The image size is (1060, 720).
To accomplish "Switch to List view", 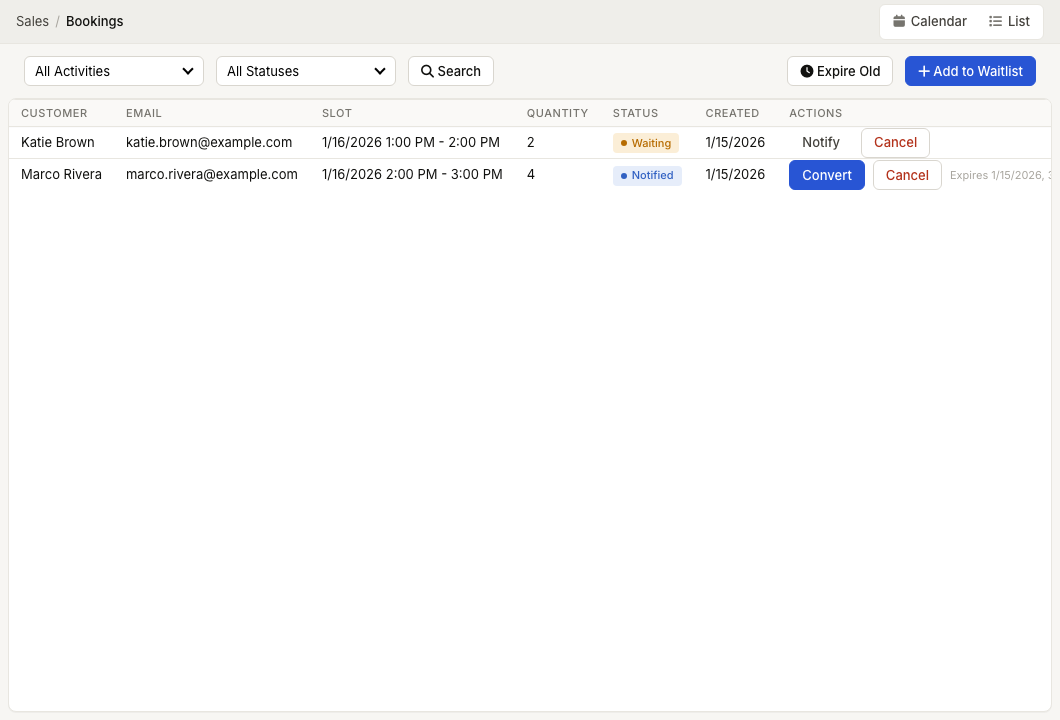I will [1009, 22].
